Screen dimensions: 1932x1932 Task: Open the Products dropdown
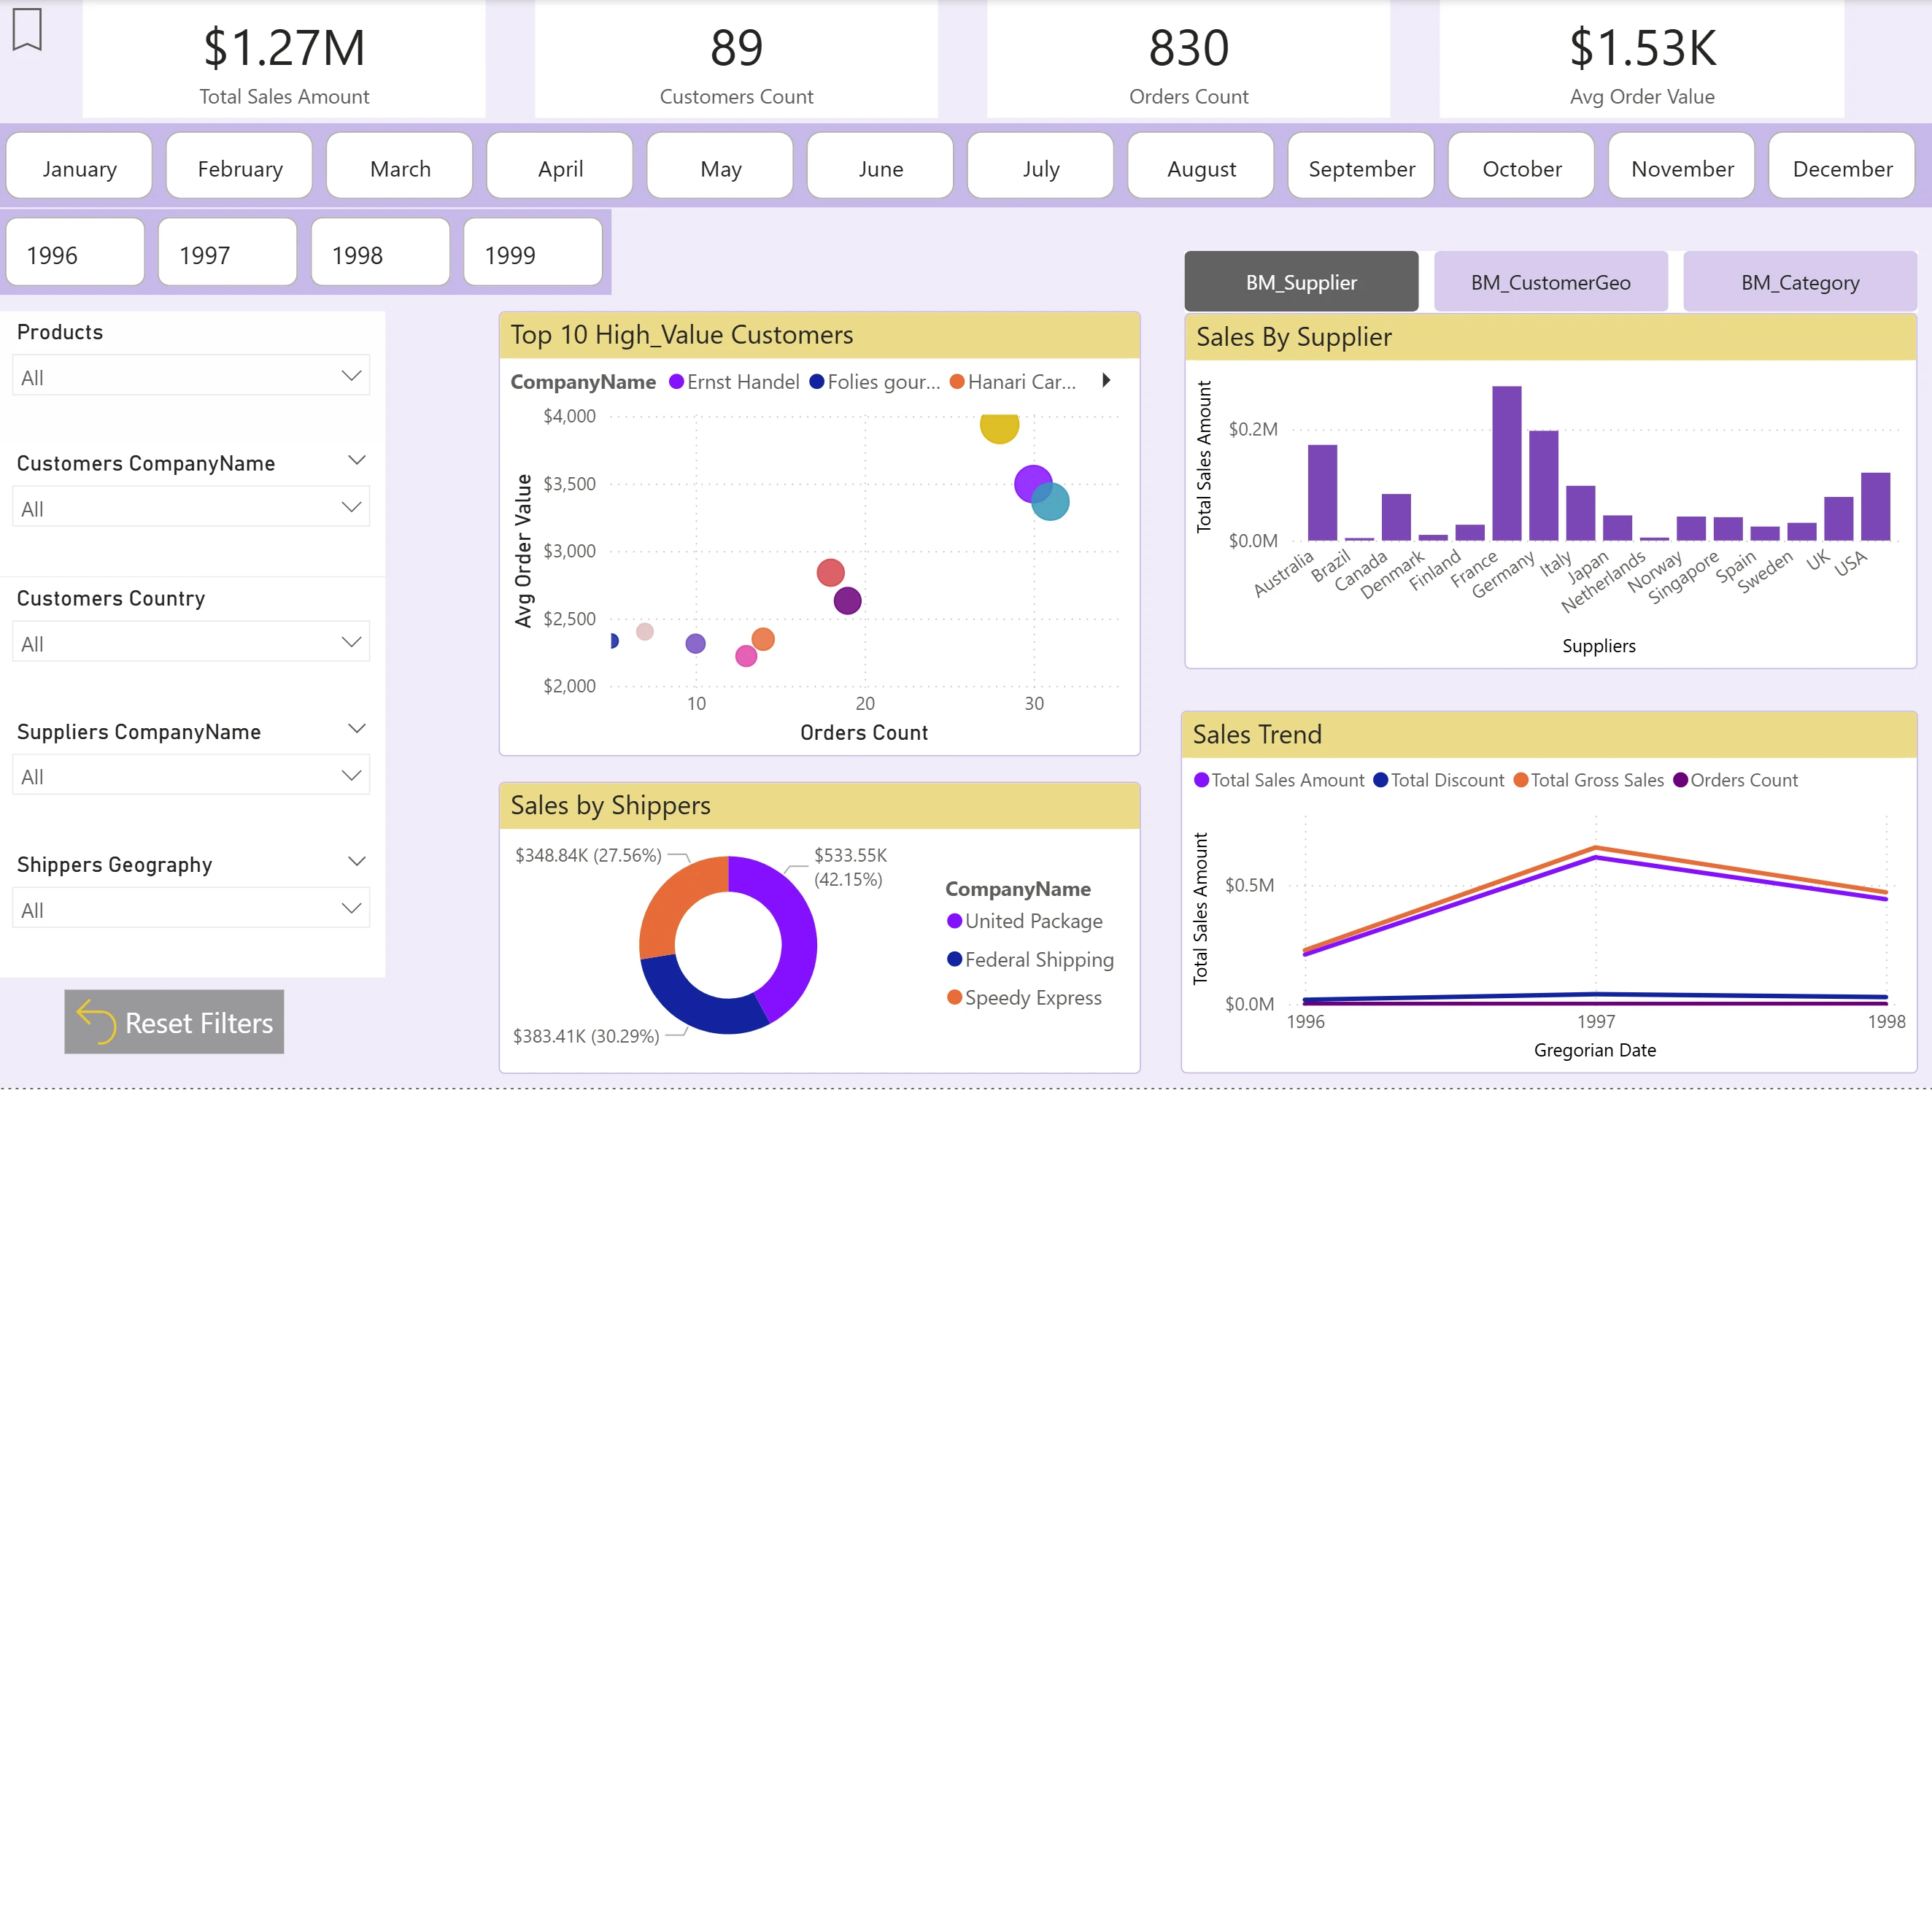point(191,376)
